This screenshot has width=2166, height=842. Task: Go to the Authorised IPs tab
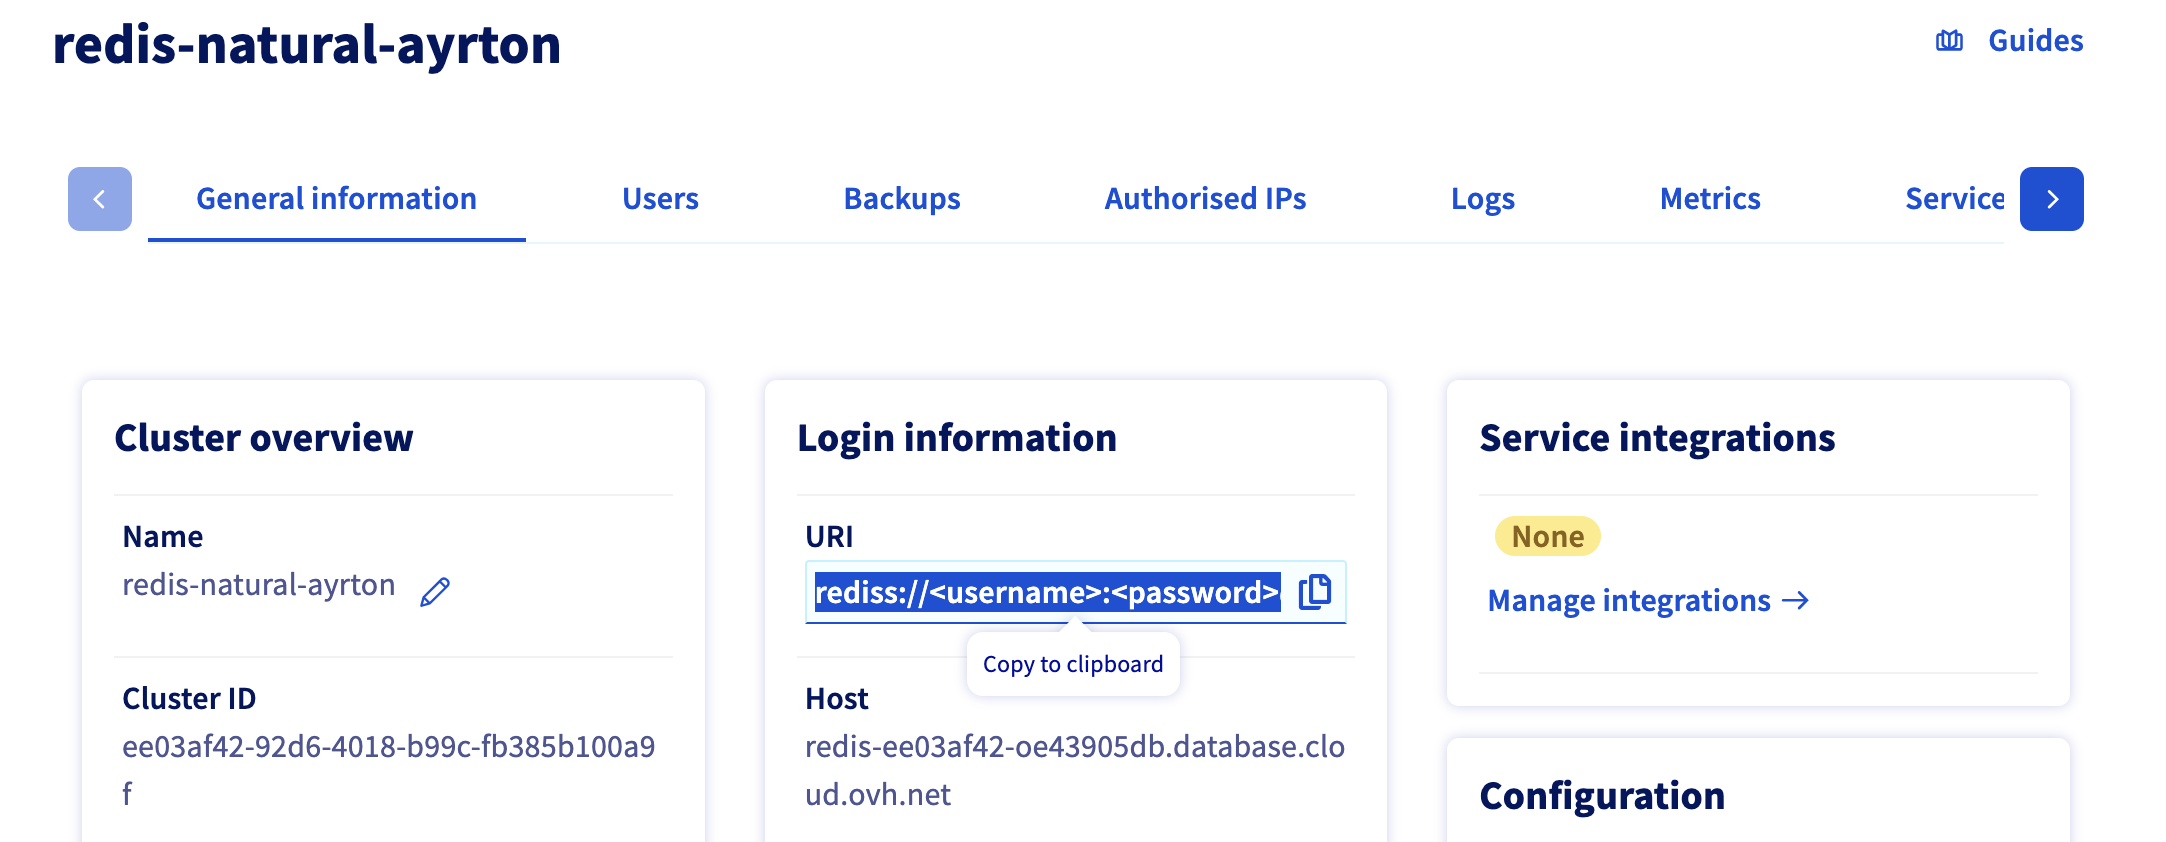(x=1205, y=199)
